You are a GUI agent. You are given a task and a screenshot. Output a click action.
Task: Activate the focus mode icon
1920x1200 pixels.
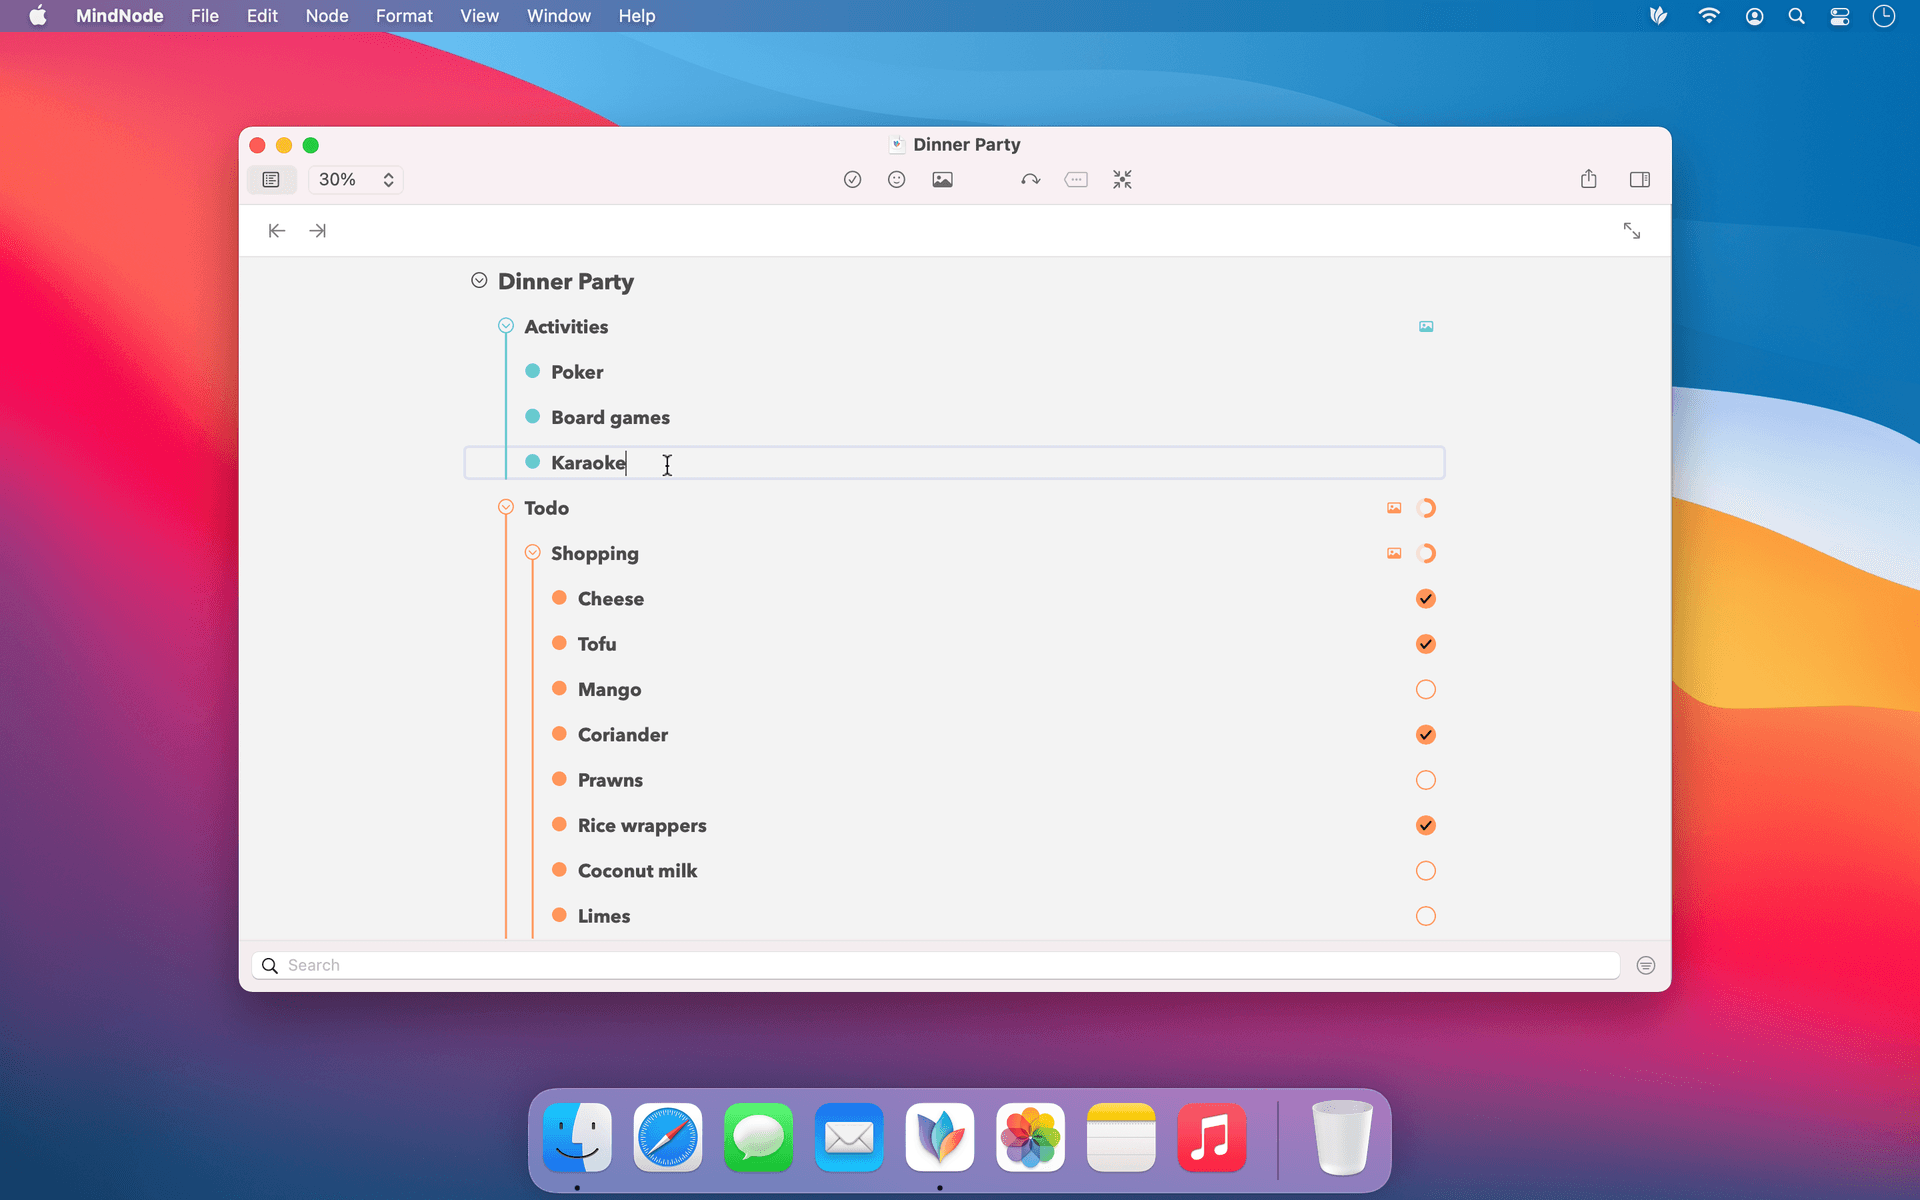coord(1122,179)
